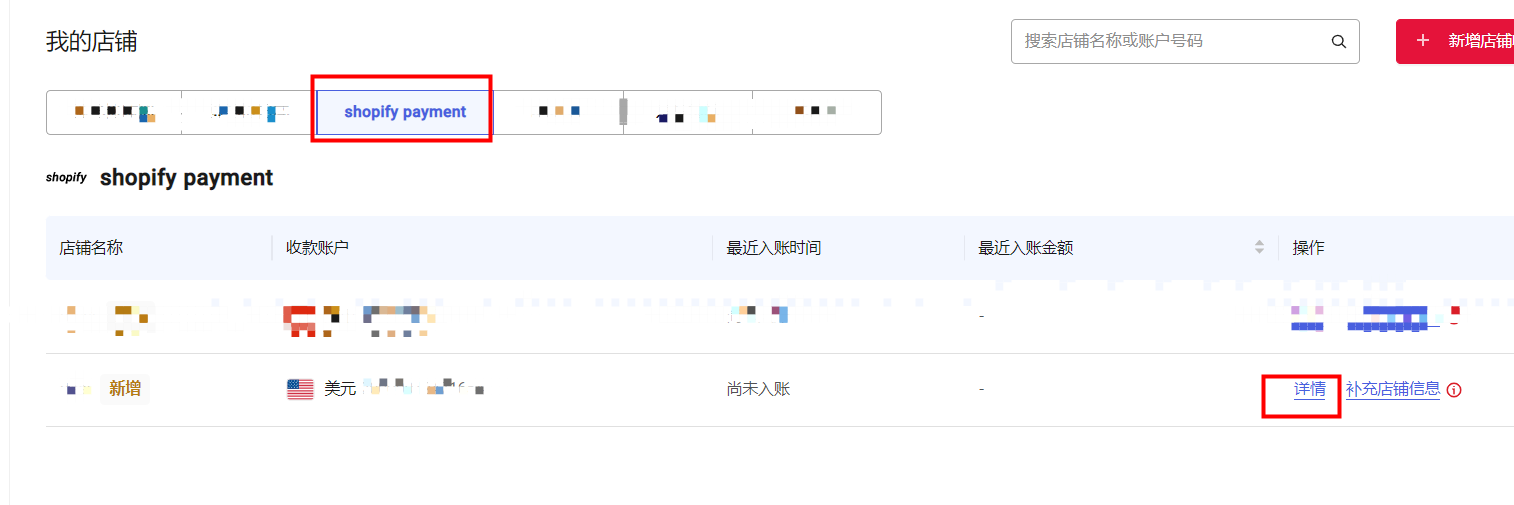Click the 店铺名称 column header
1514x505 pixels.
tap(91, 248)
